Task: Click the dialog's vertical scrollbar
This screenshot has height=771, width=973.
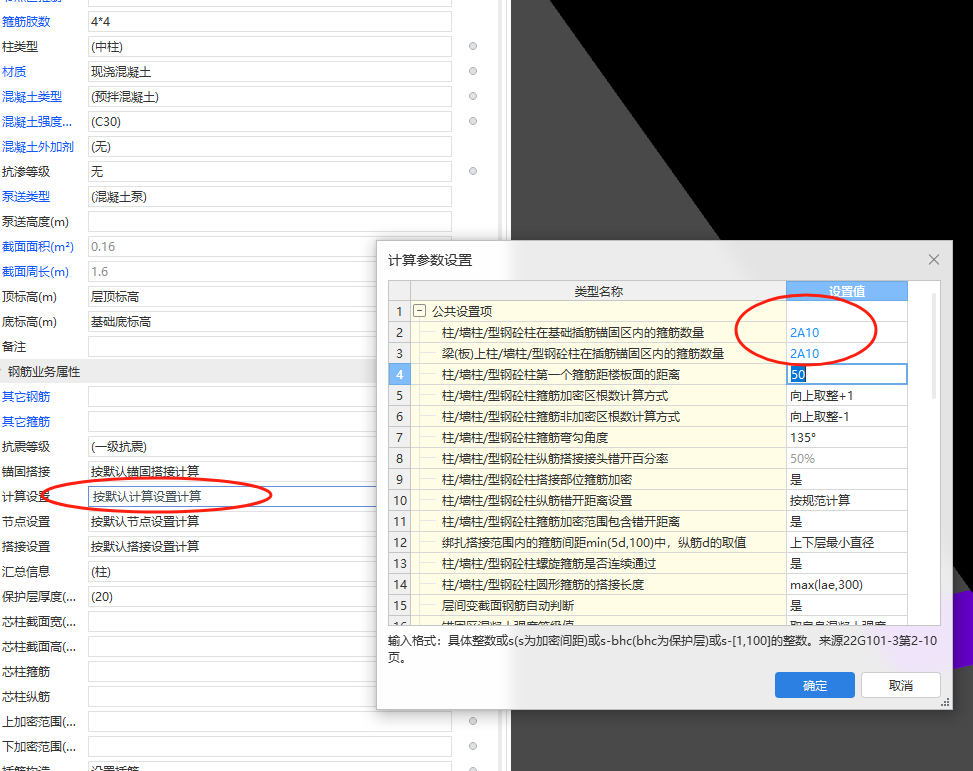Action: (934, 348)
